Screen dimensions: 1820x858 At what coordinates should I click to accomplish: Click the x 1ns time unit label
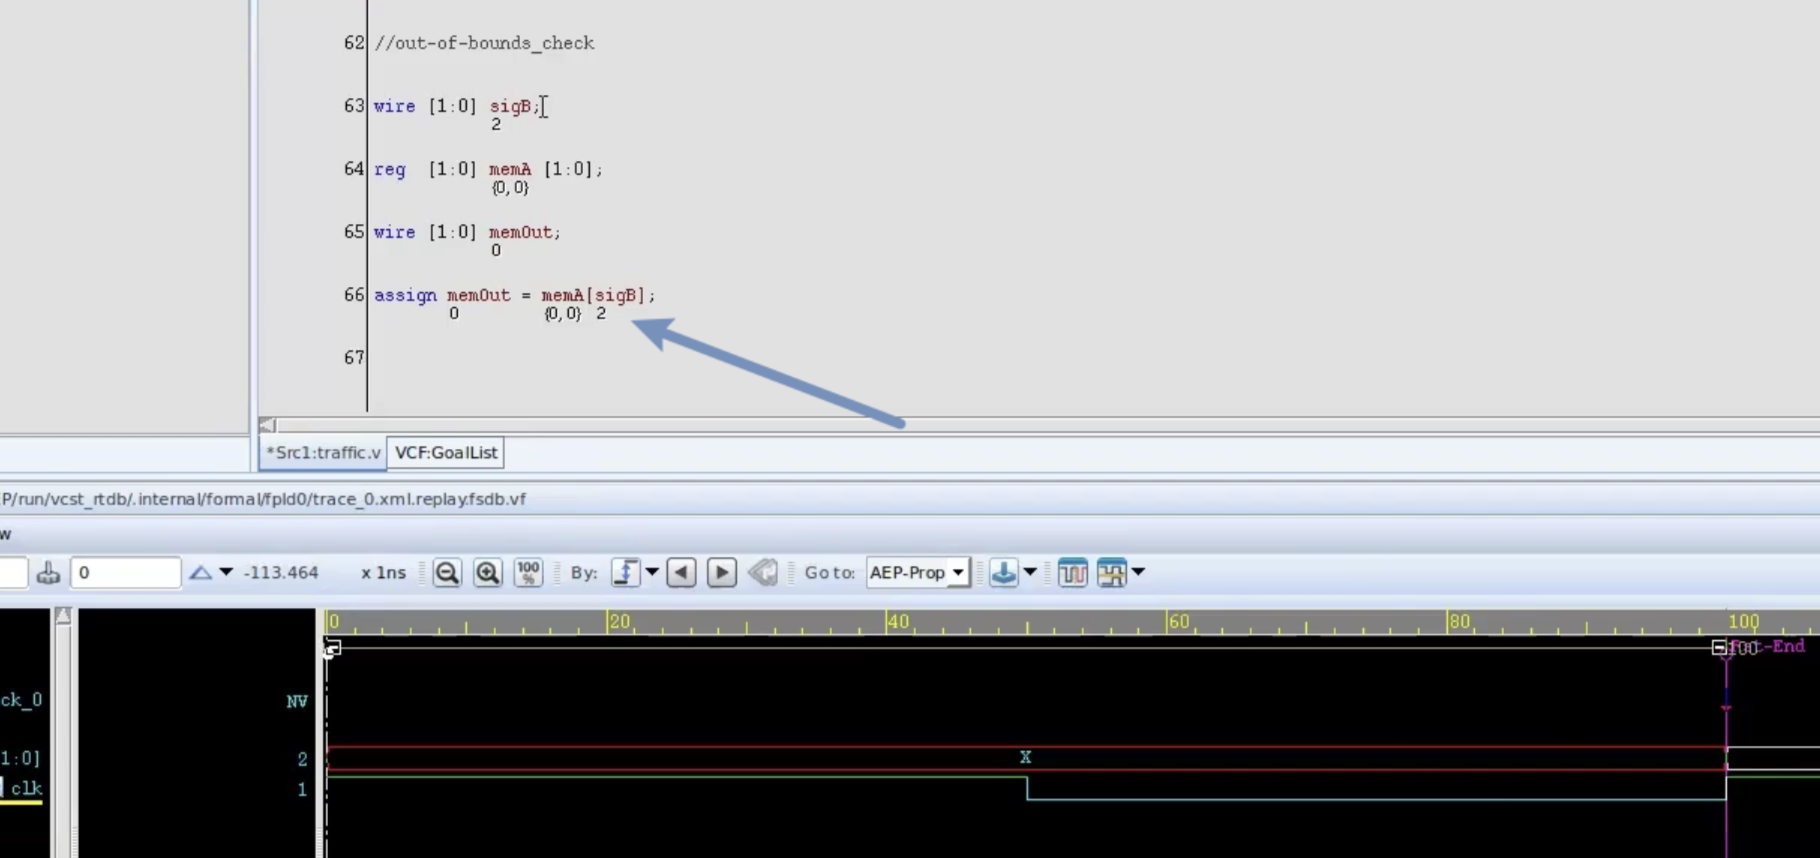point(383,573)
